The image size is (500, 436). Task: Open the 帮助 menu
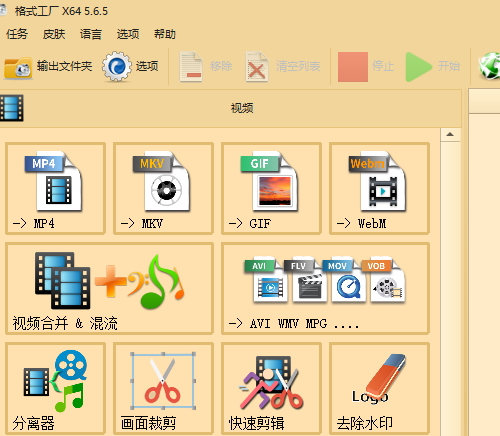[165, 34]
